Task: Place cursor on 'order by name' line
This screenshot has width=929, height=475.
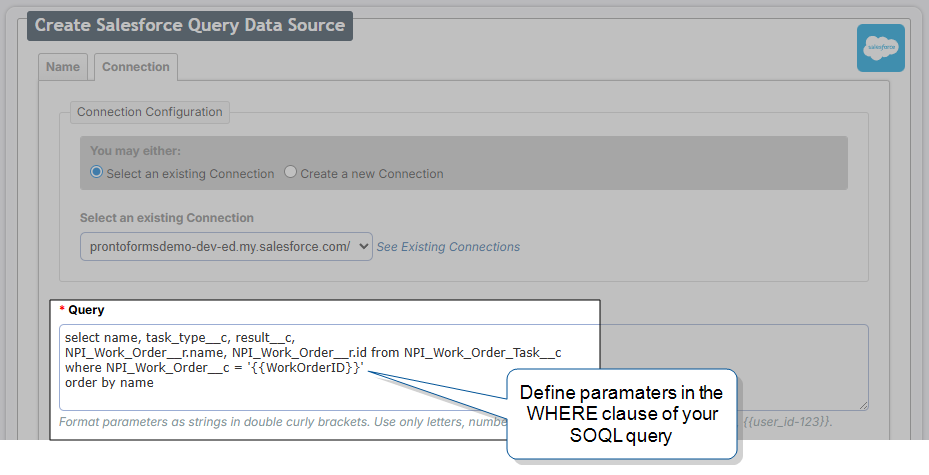Action: point(110,383)
